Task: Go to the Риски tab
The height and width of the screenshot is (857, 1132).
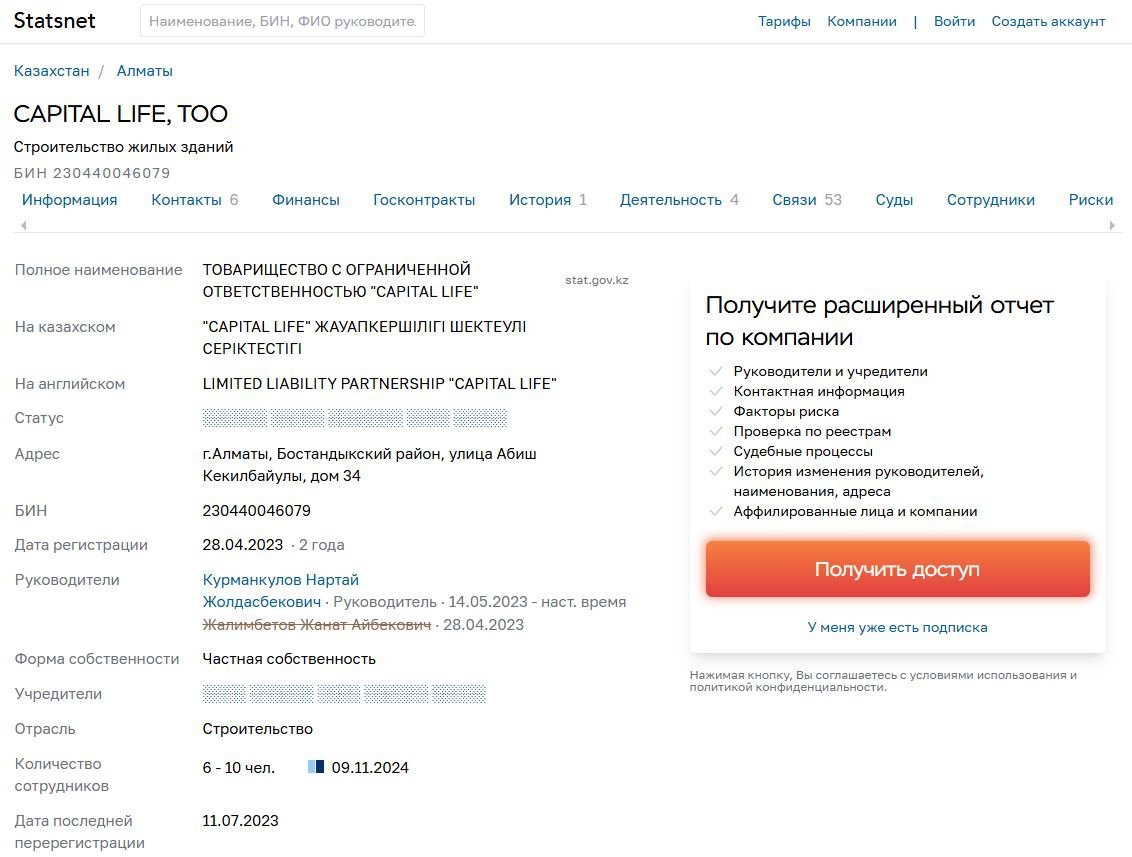Action: [1090, 200]
